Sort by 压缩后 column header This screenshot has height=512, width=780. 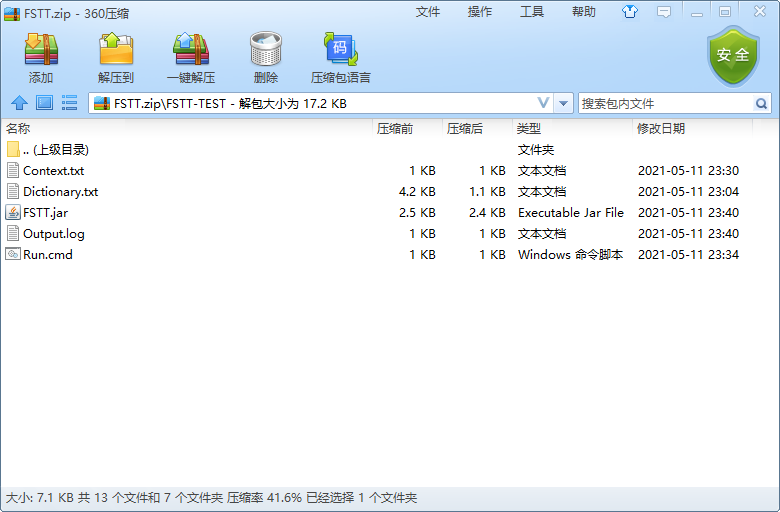(x=478, y=129)
